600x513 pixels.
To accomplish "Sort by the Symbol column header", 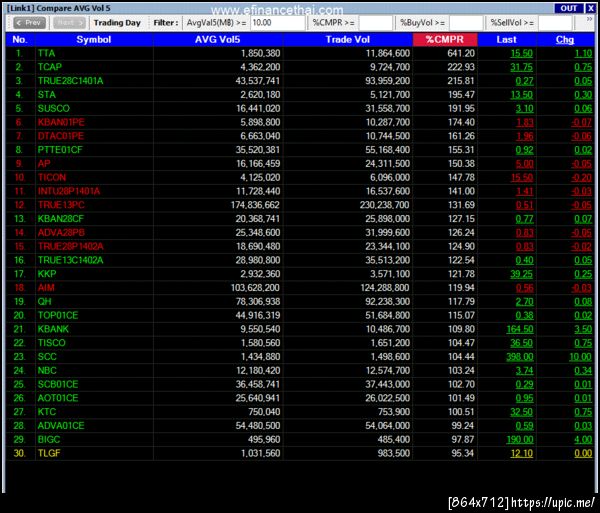I will click(94, 39).
